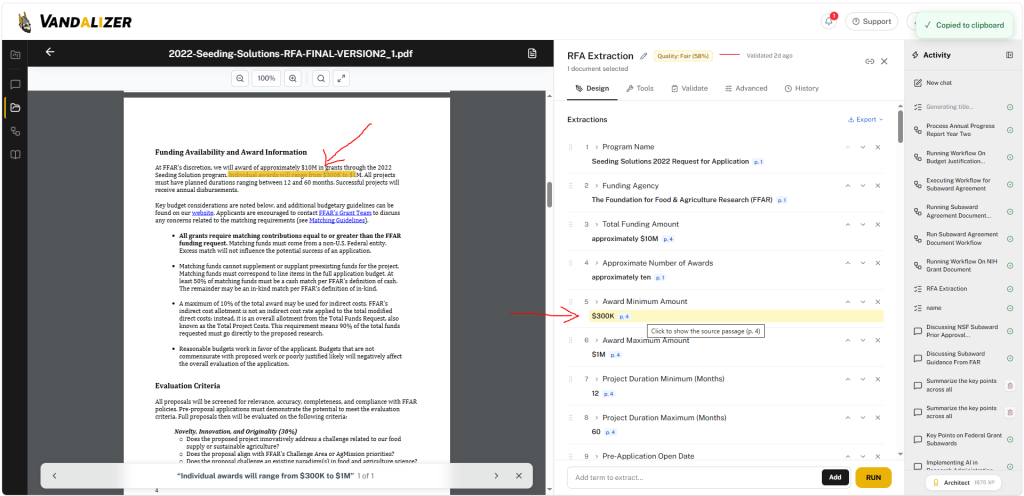Show source page p.4 for $1M
The width and height of the screenshot is (1024, 496).
(x=615, y=355)
